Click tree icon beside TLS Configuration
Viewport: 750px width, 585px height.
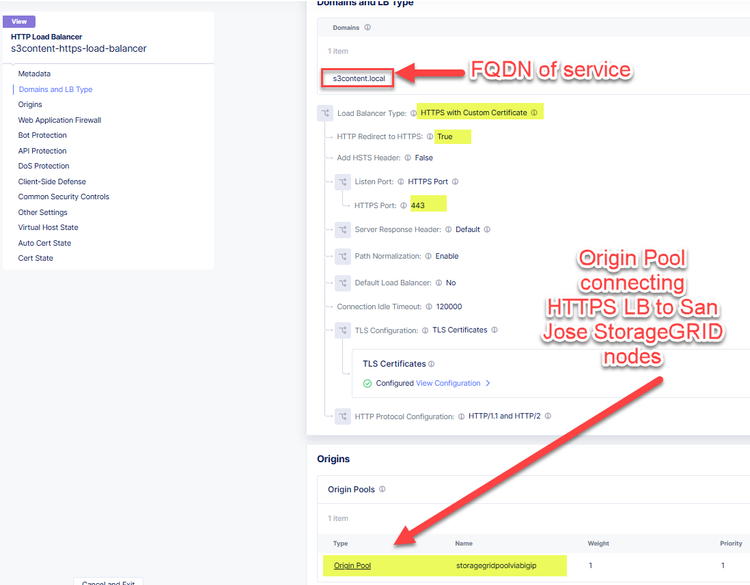click(343, 331)
